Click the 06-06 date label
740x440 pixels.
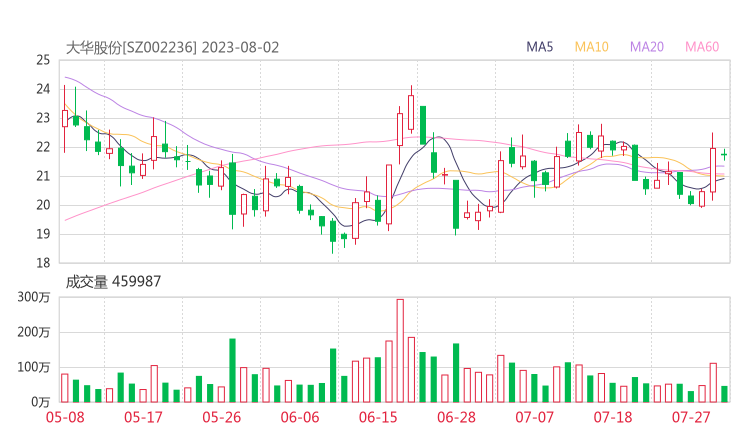[x=300, y=417]
